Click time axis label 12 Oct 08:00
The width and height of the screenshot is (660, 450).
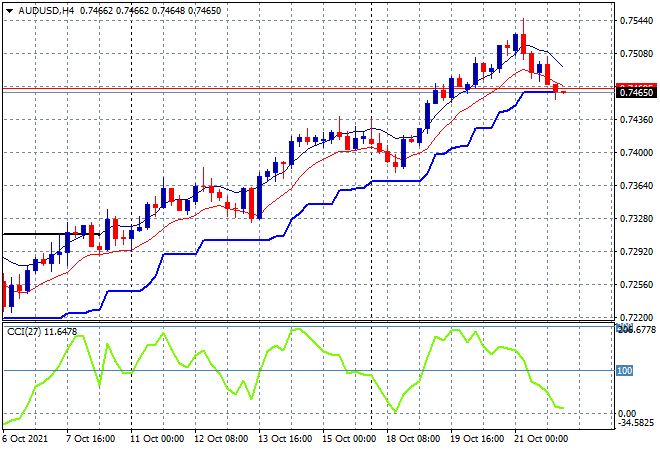(221, 439)
